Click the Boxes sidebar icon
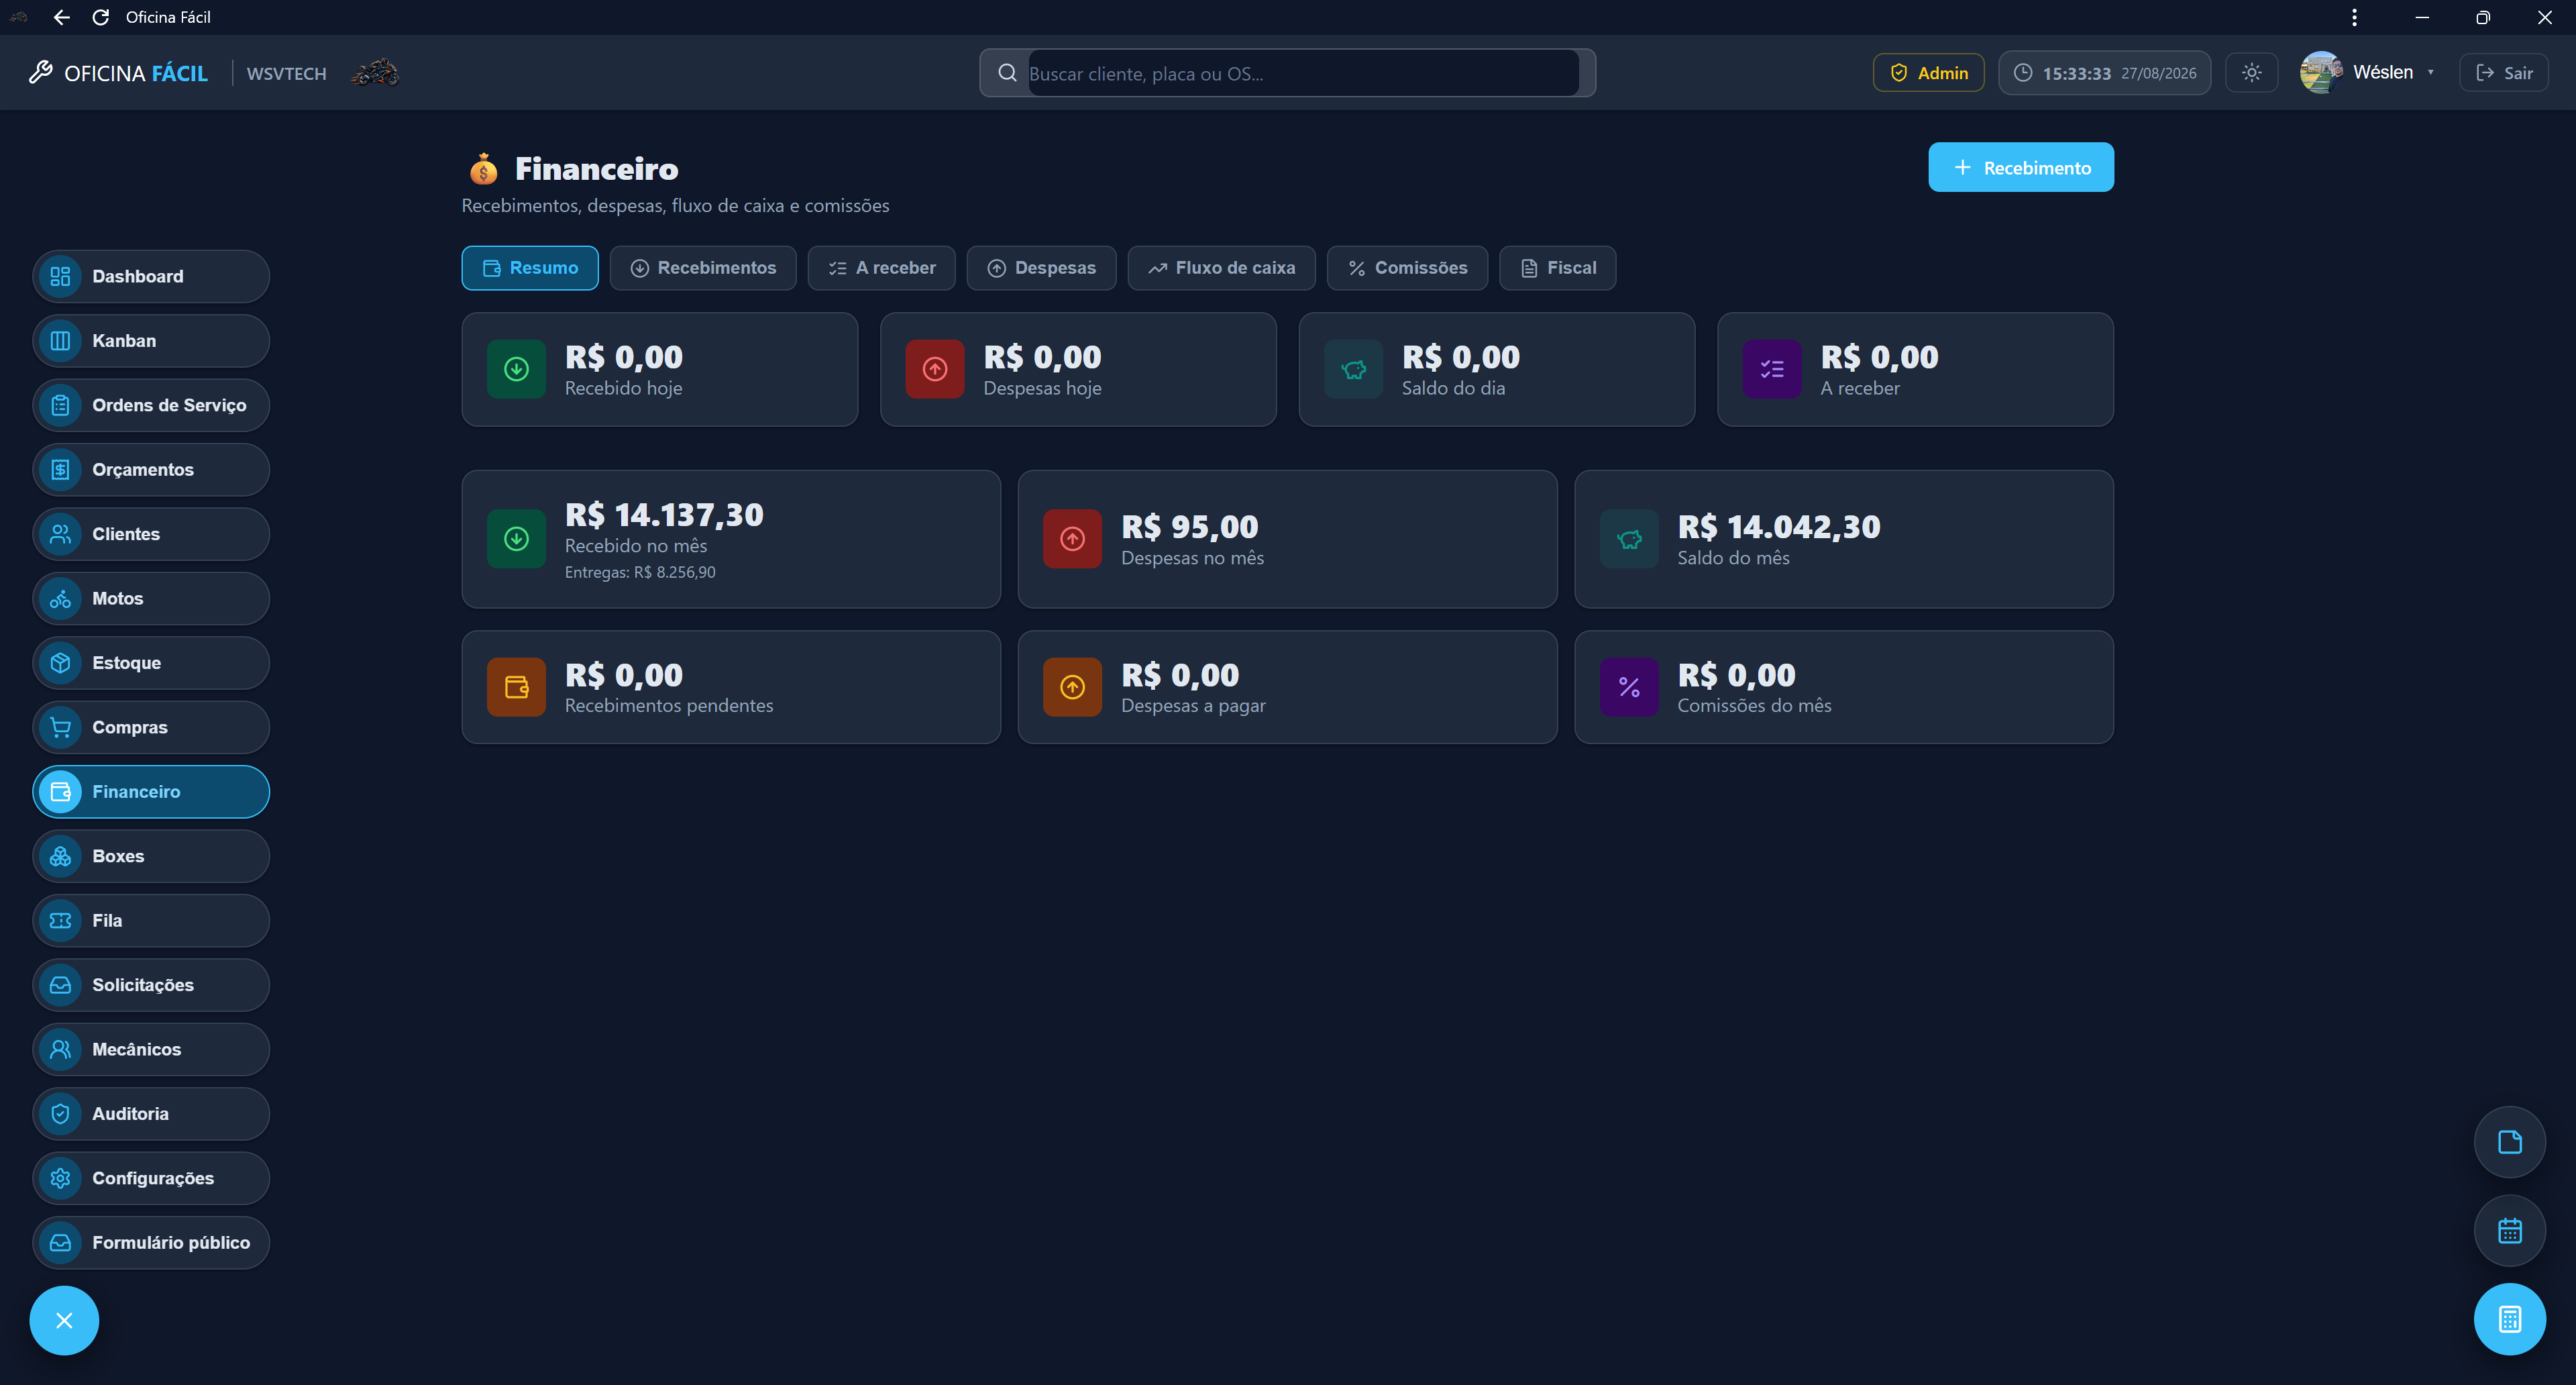Image resolution: width=2576 pixels, height=1385 pixels. point(60,856)
